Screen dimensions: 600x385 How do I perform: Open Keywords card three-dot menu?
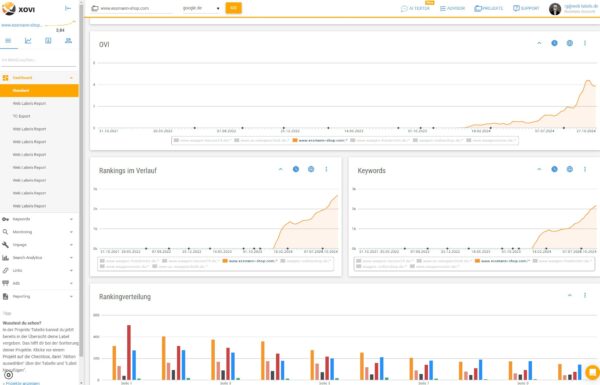click(x=585, y=169)
